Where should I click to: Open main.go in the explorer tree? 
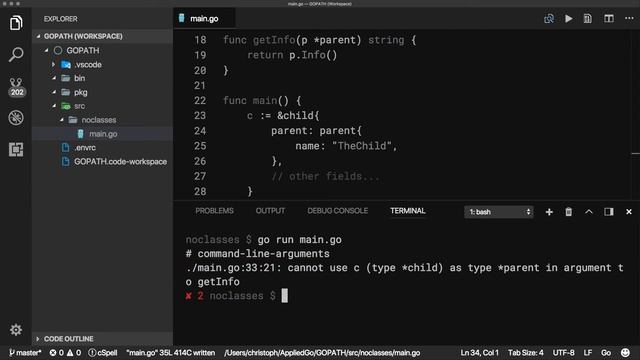[x=102, y=134]
